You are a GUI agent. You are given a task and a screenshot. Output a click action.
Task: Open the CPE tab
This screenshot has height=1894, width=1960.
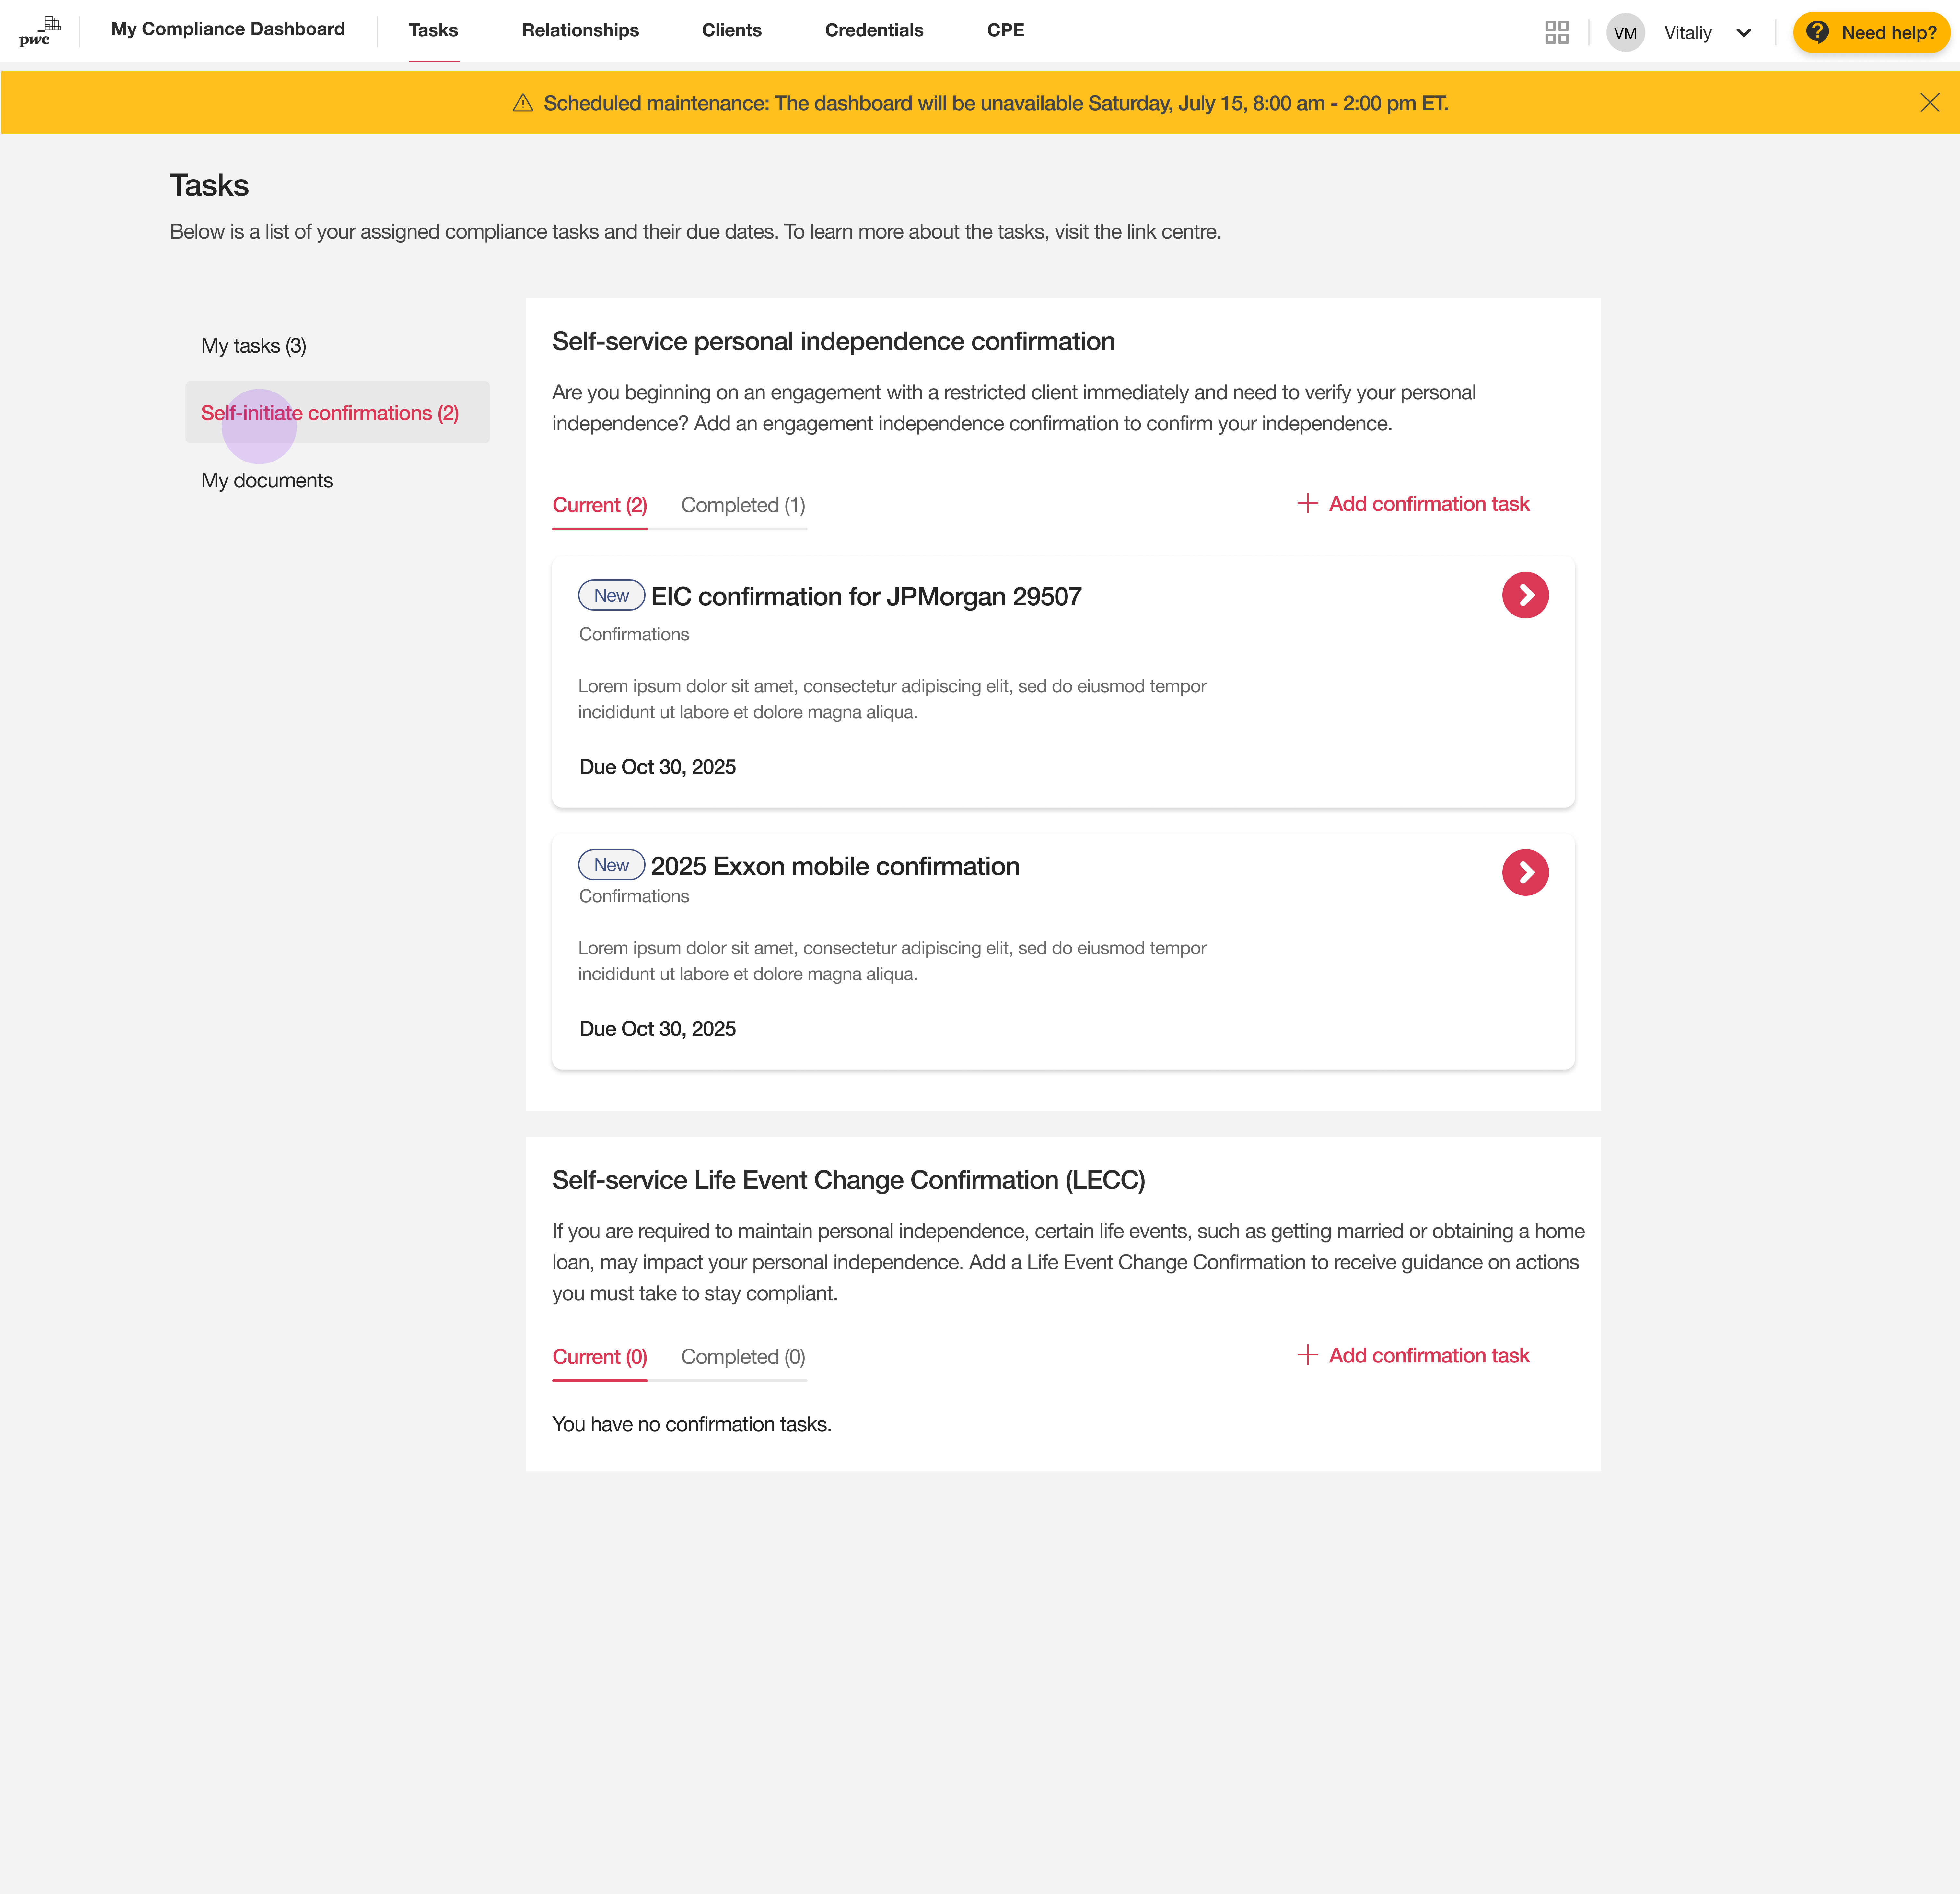[1005, 30]
